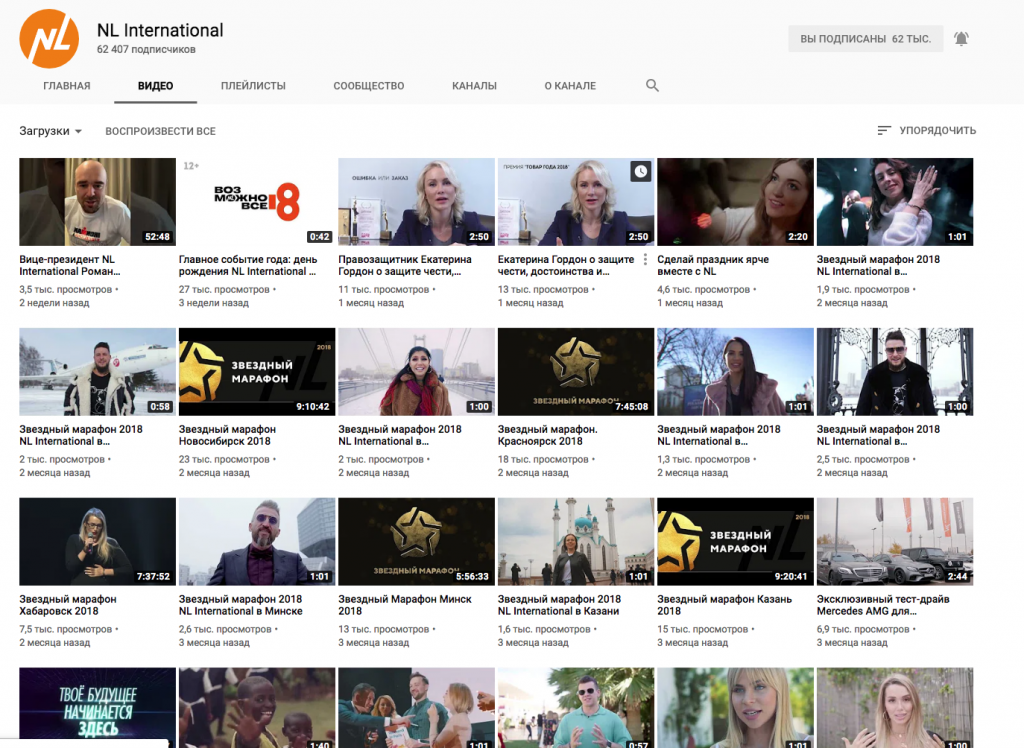
Task: Open the three-dot menu for Екатерина Гордон video
Action: (x=645, y=259)
